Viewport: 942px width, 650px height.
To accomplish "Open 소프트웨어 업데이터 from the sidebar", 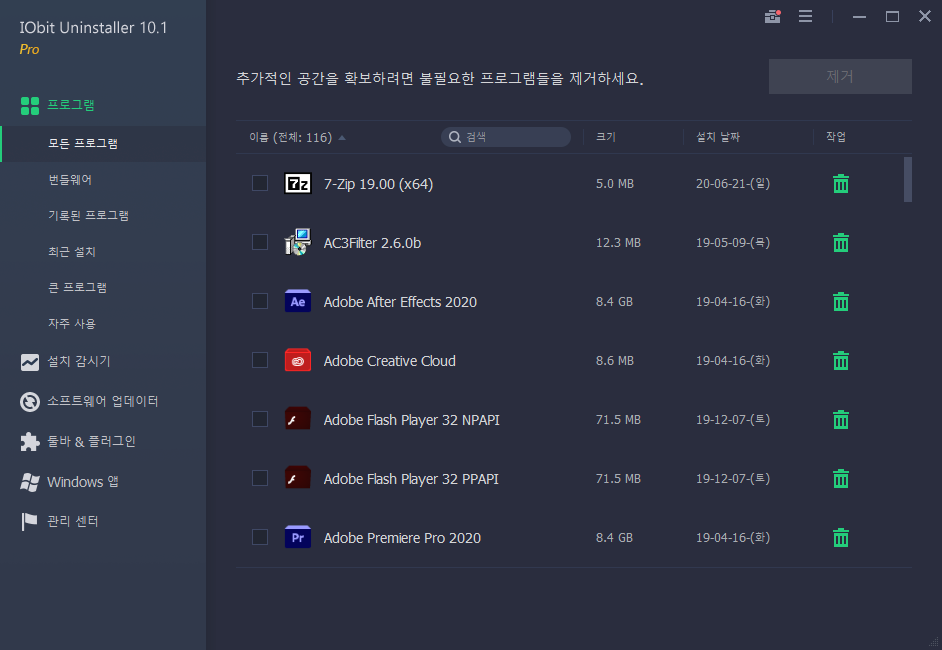I will pyautogui.click(x=103, y=401).
